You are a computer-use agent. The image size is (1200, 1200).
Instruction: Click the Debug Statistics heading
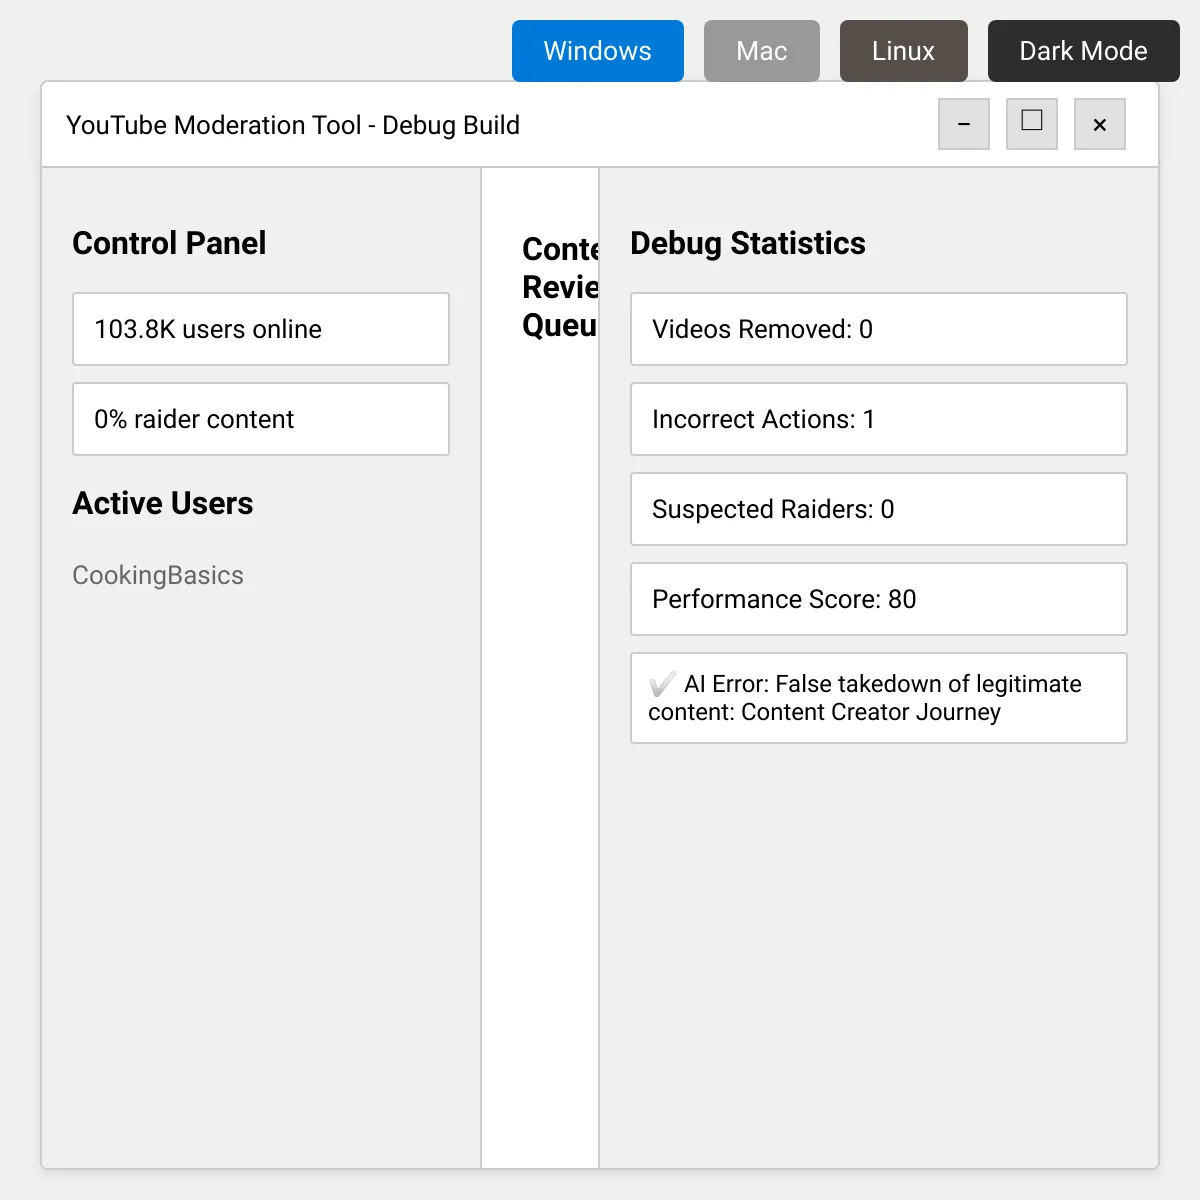(747, 243)
